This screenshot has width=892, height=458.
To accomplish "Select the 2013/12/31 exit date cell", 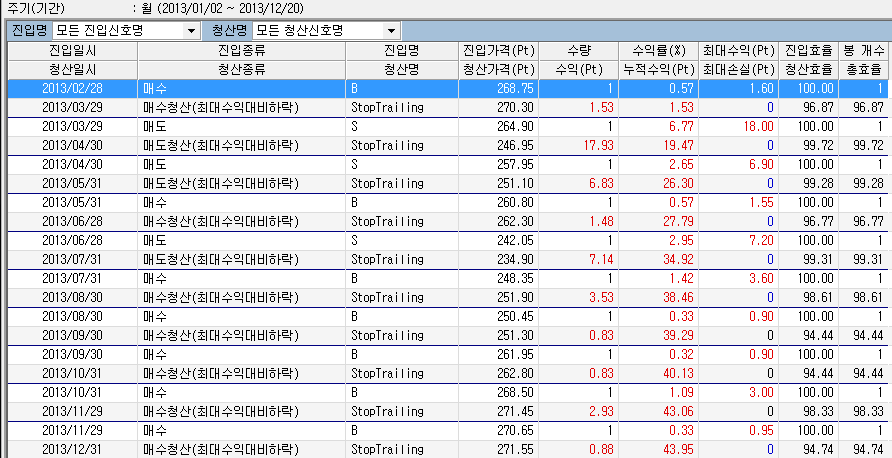I will [72, 449].
